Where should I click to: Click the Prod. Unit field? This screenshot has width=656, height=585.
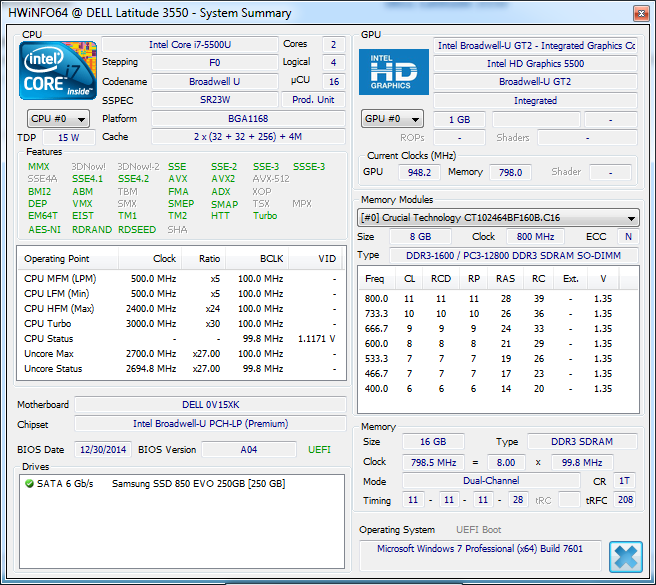pyautogui.click(x=313, y=100)
